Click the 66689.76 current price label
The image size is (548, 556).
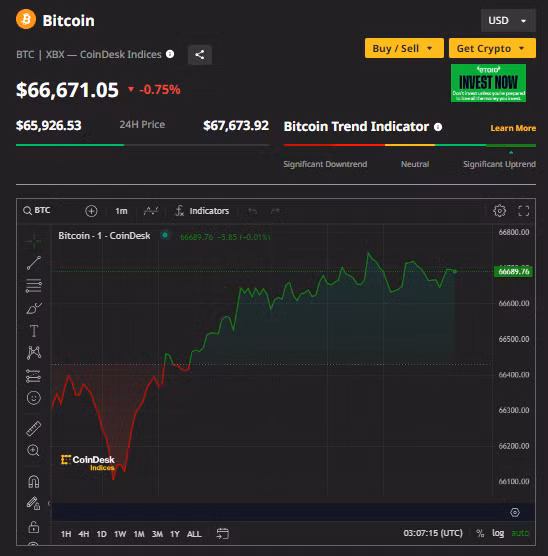513,272
